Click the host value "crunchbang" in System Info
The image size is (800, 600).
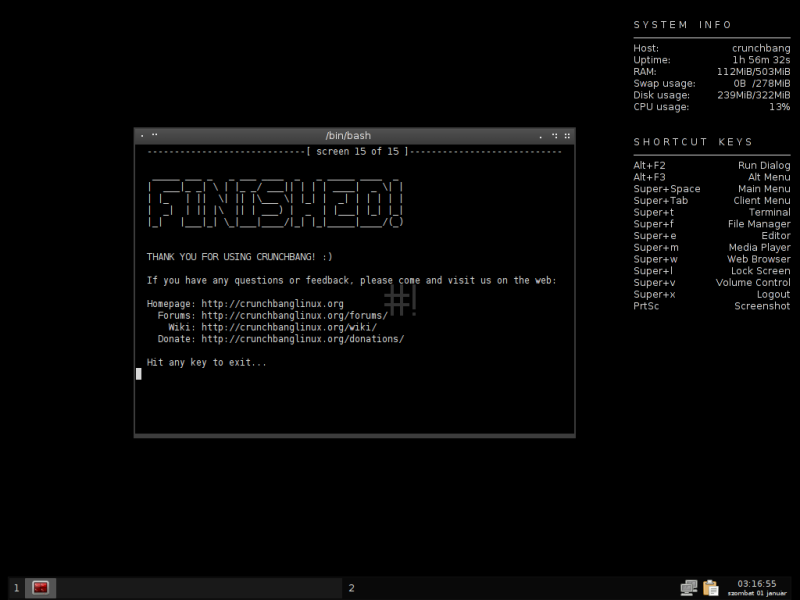(761, 48)
